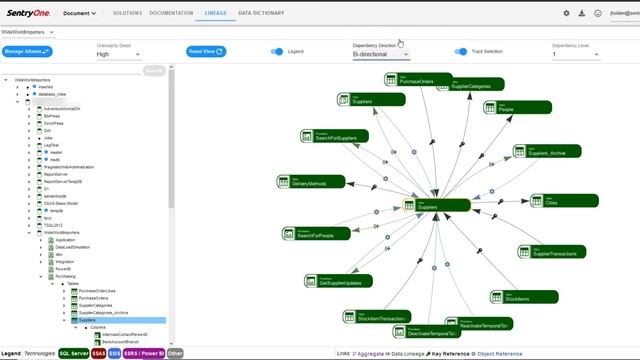Select the People table node icon
The image size is (640, 360).
490,107
